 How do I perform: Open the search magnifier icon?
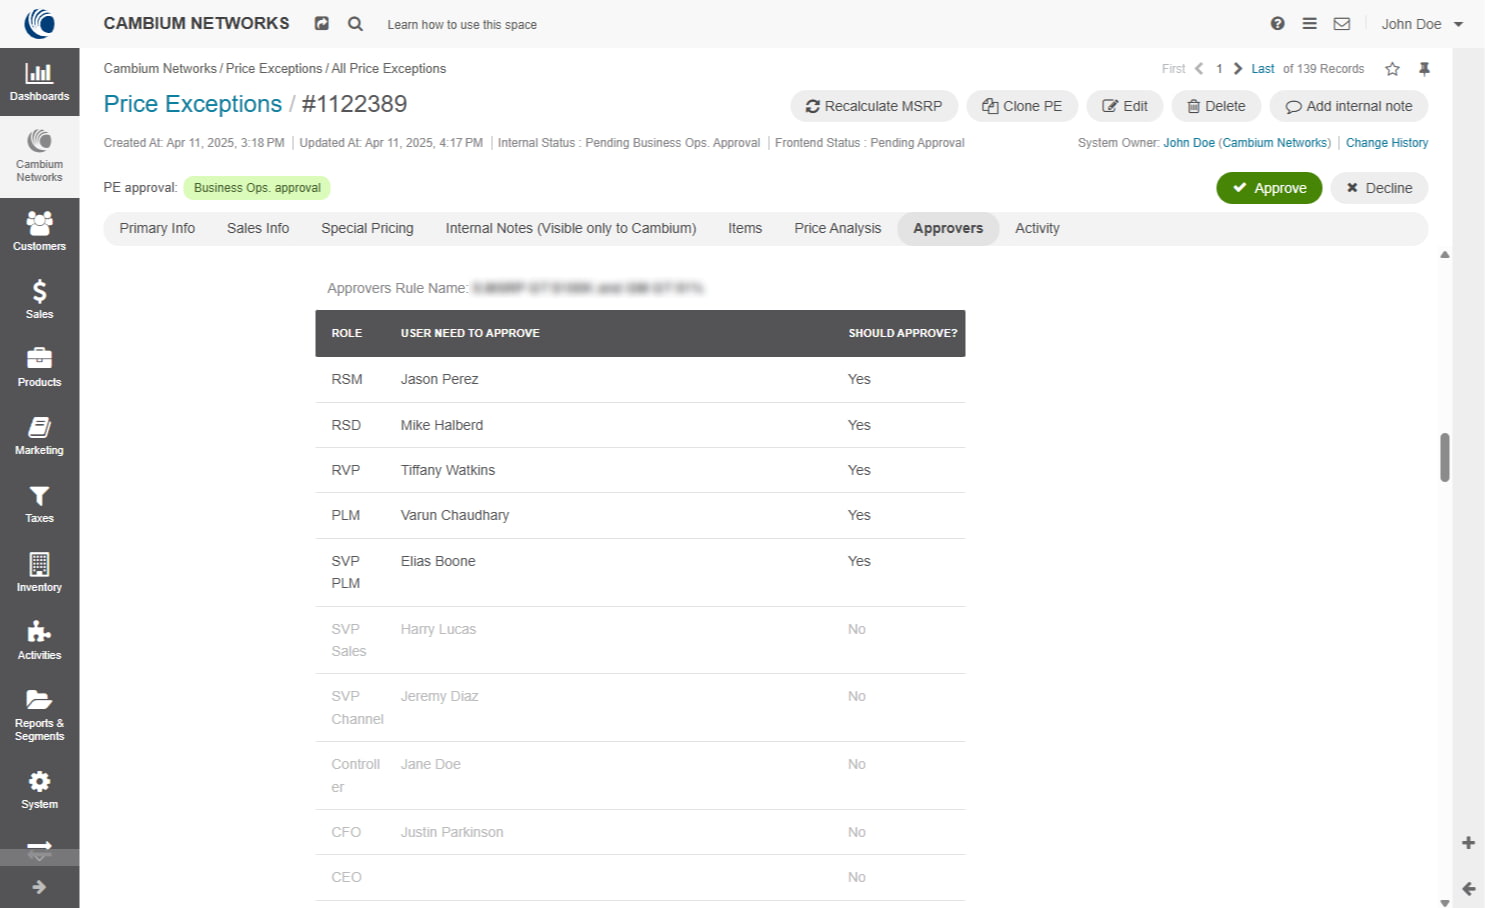tap(355, 23)
